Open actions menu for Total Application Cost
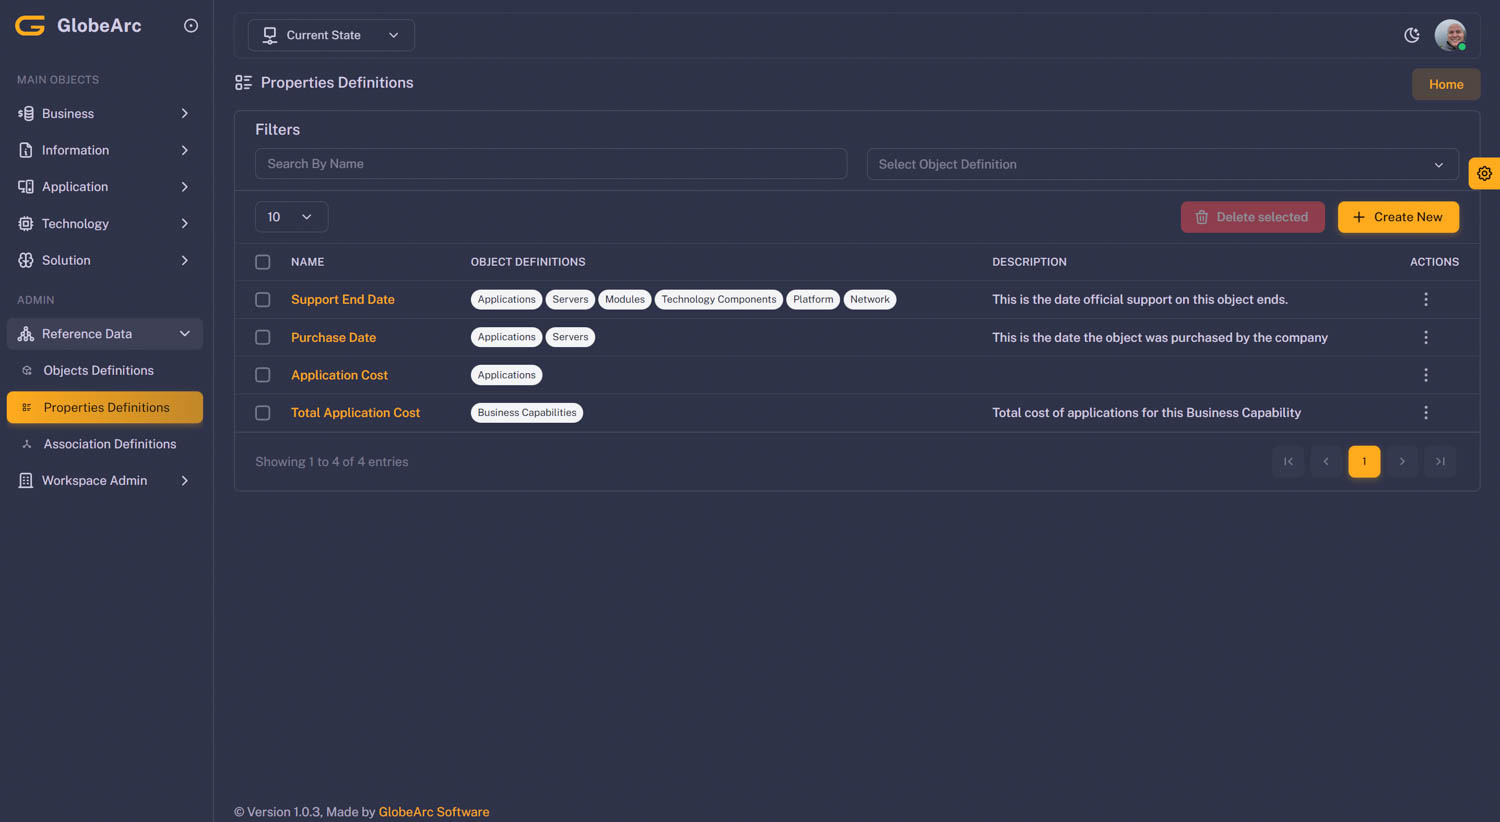The image size is (1500, 822). click(1425, 412)
